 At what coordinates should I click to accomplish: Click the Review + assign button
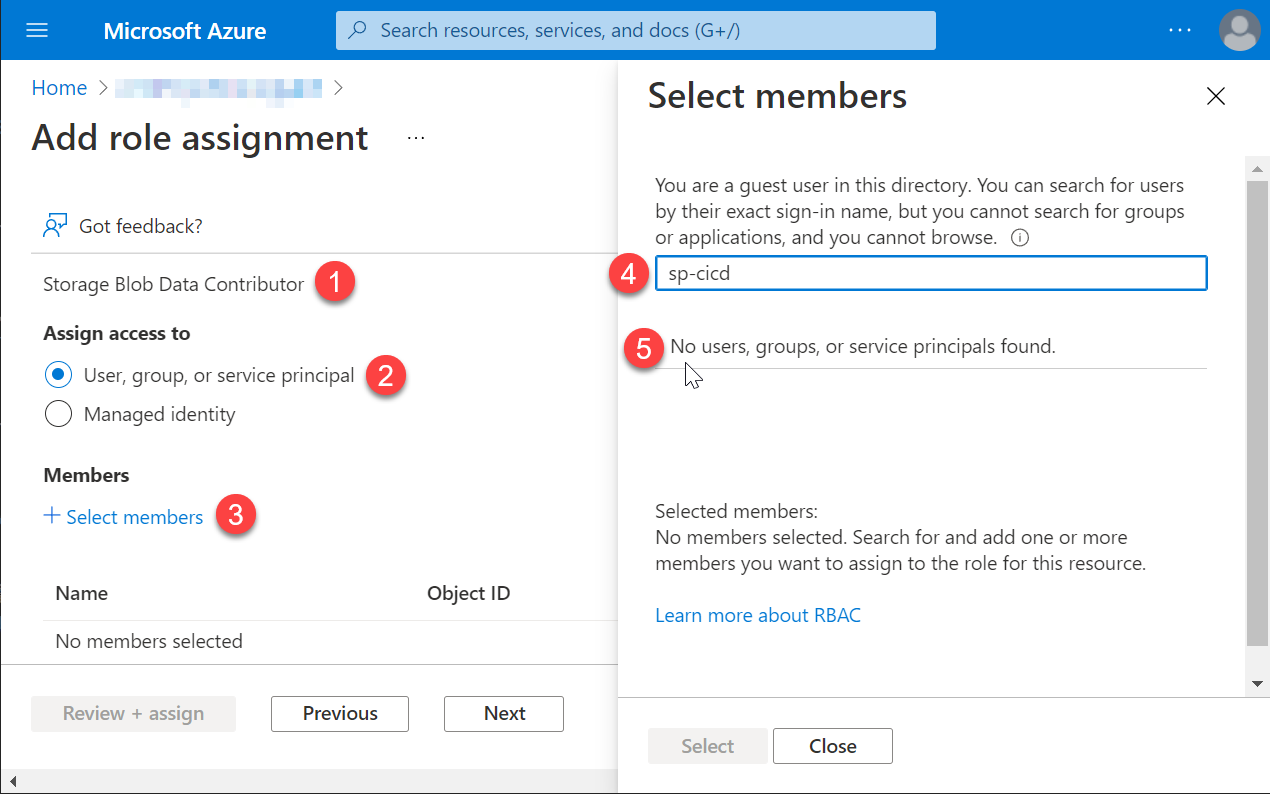[x=133, y=714]
